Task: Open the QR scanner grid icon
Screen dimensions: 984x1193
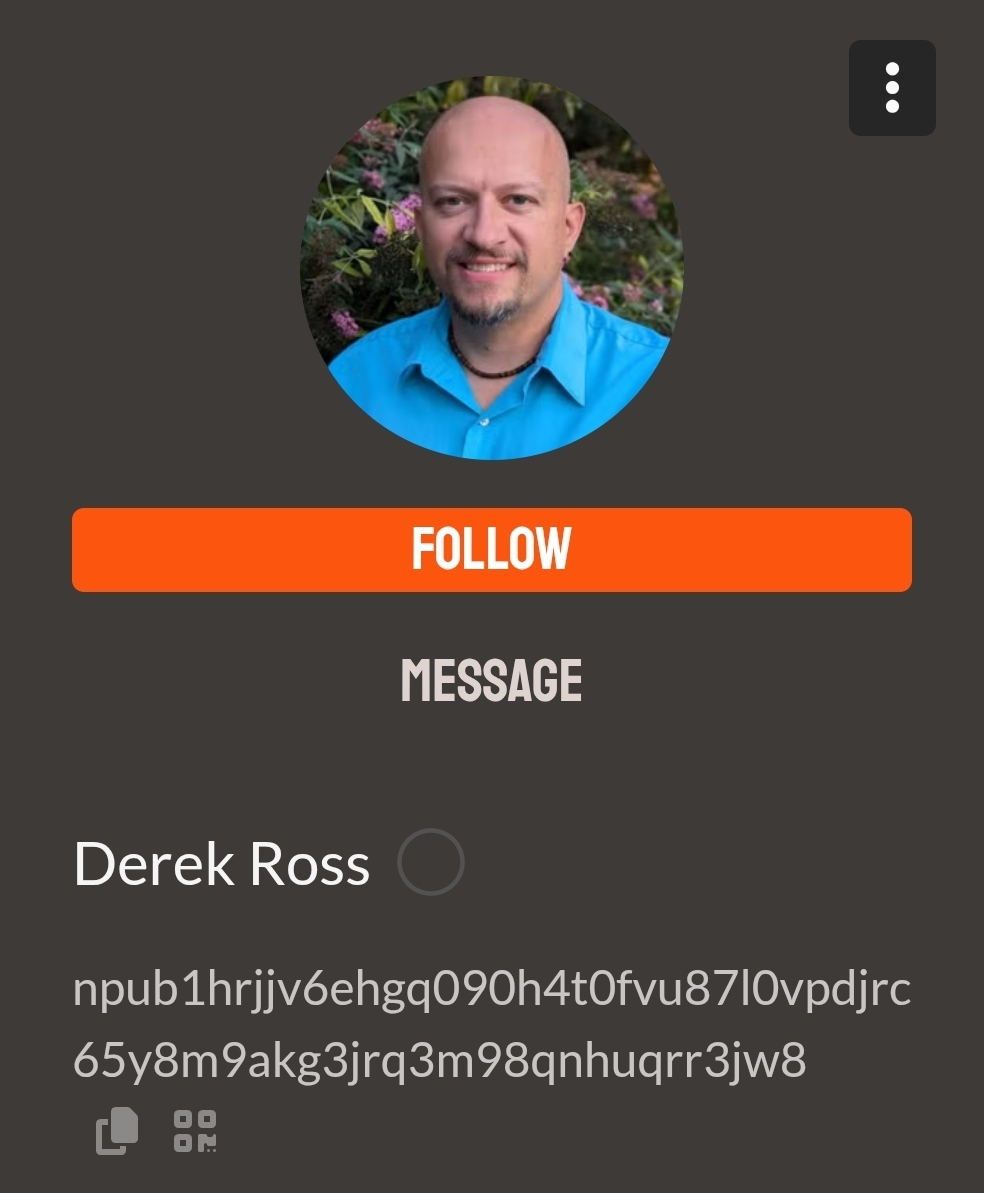Action: (x=195, y=1131)
